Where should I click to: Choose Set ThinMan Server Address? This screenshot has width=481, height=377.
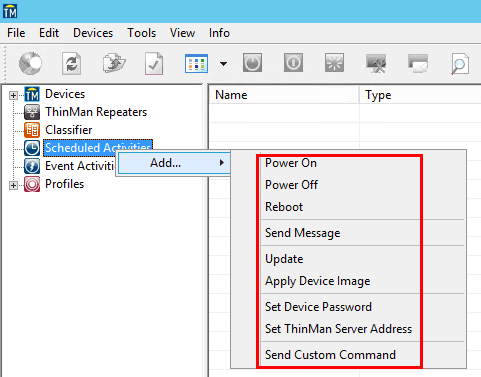pos(338,329)
